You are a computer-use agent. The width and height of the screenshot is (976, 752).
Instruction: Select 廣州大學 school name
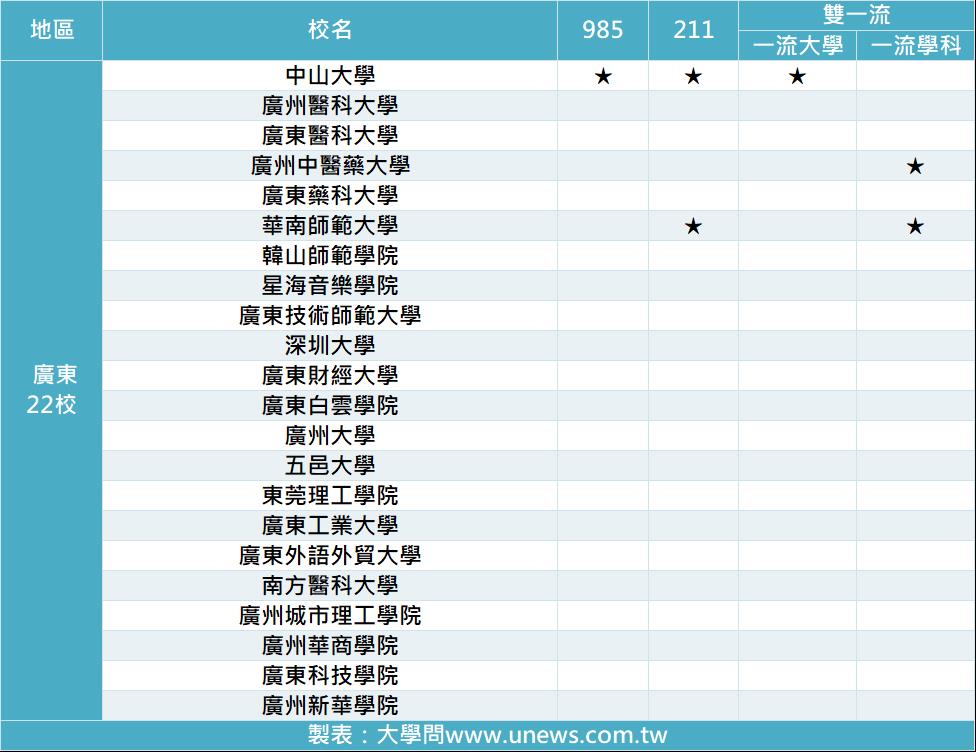[x=330, y=435]
